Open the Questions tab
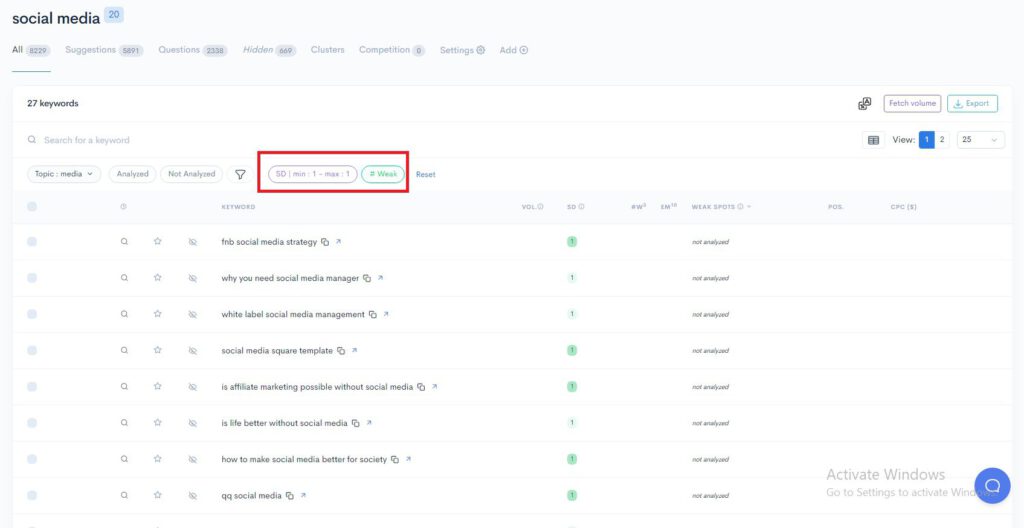This screenshot has height=528, width=1024. tap(193, 50)
